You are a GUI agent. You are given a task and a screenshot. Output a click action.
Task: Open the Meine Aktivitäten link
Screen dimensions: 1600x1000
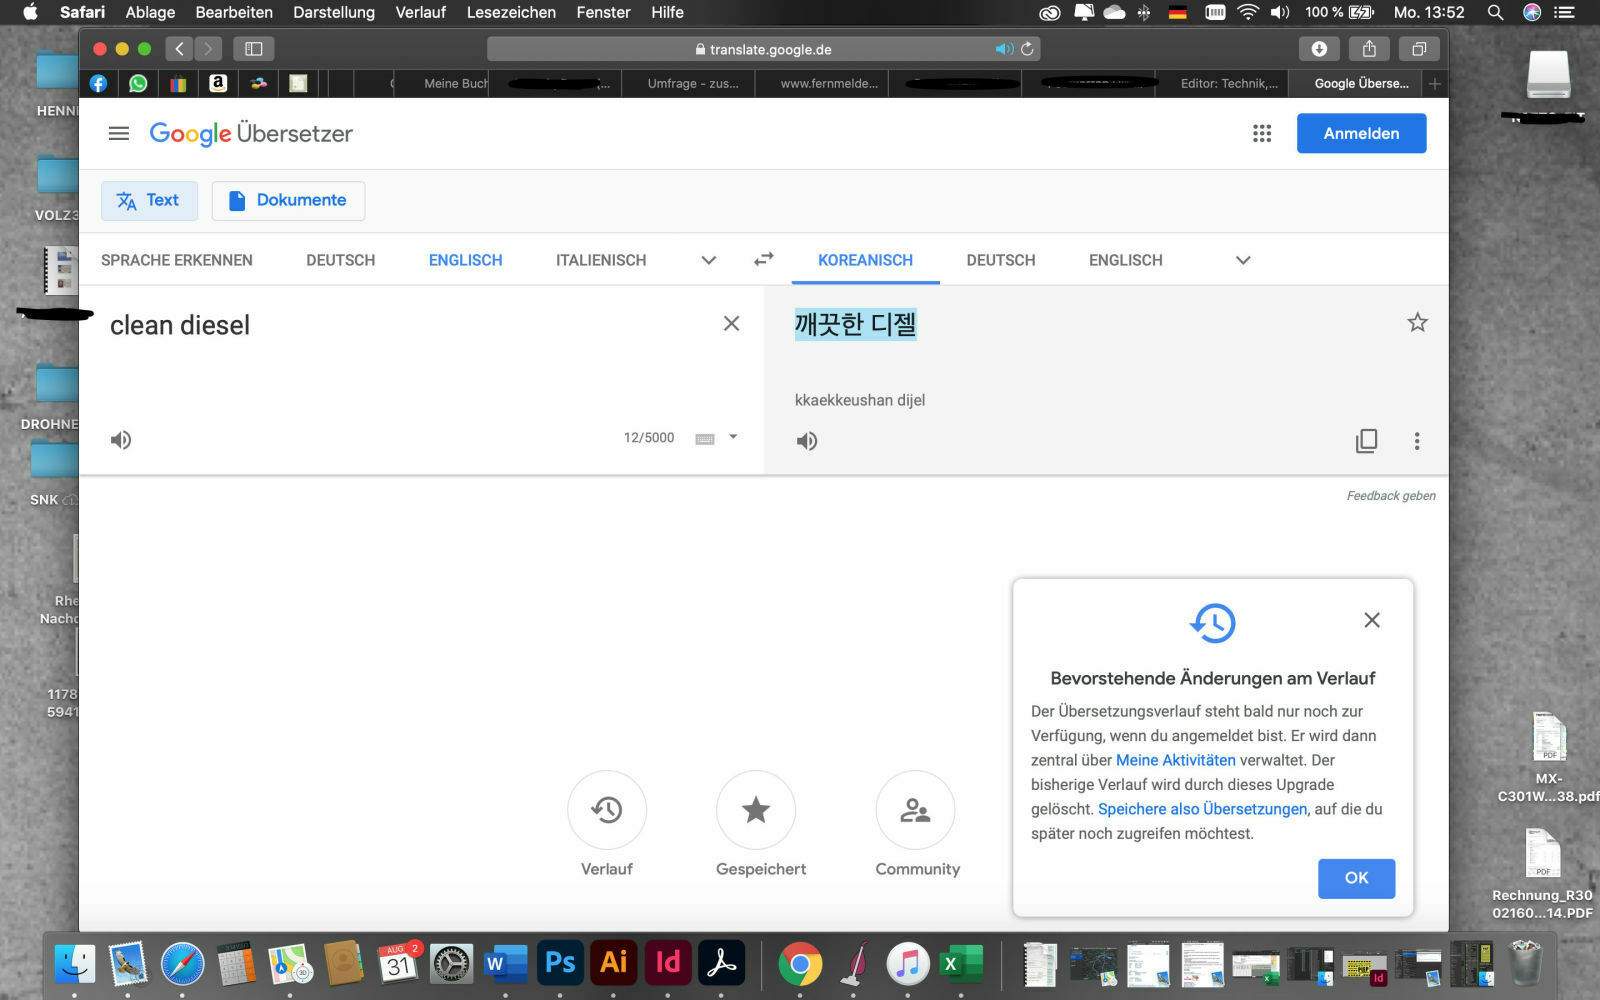1175,760
